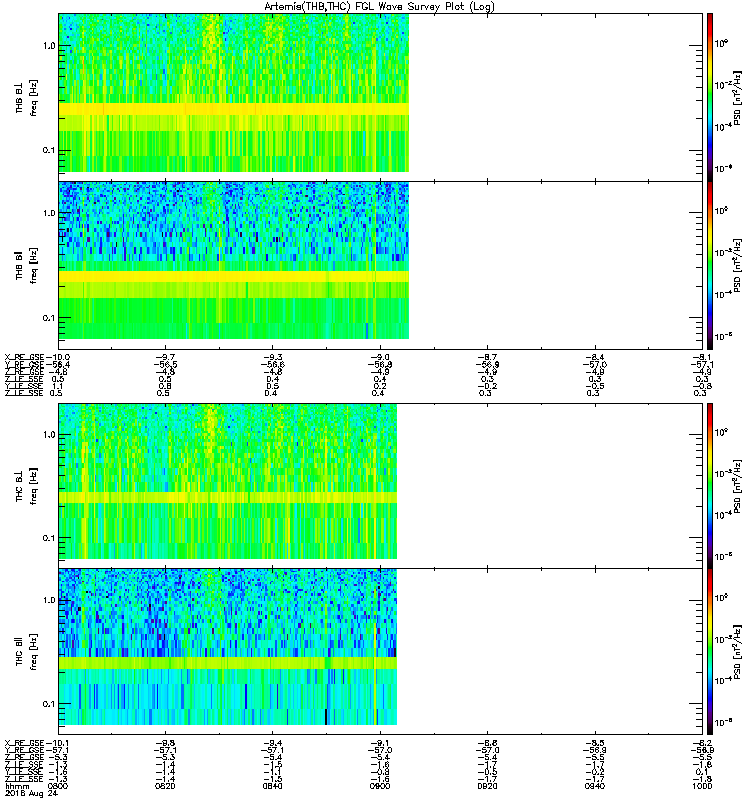This screenshot has height=800, width=750.
Task: Click the -9.8 X_RE_GSE value under THC panels
Action: [165, 743]
